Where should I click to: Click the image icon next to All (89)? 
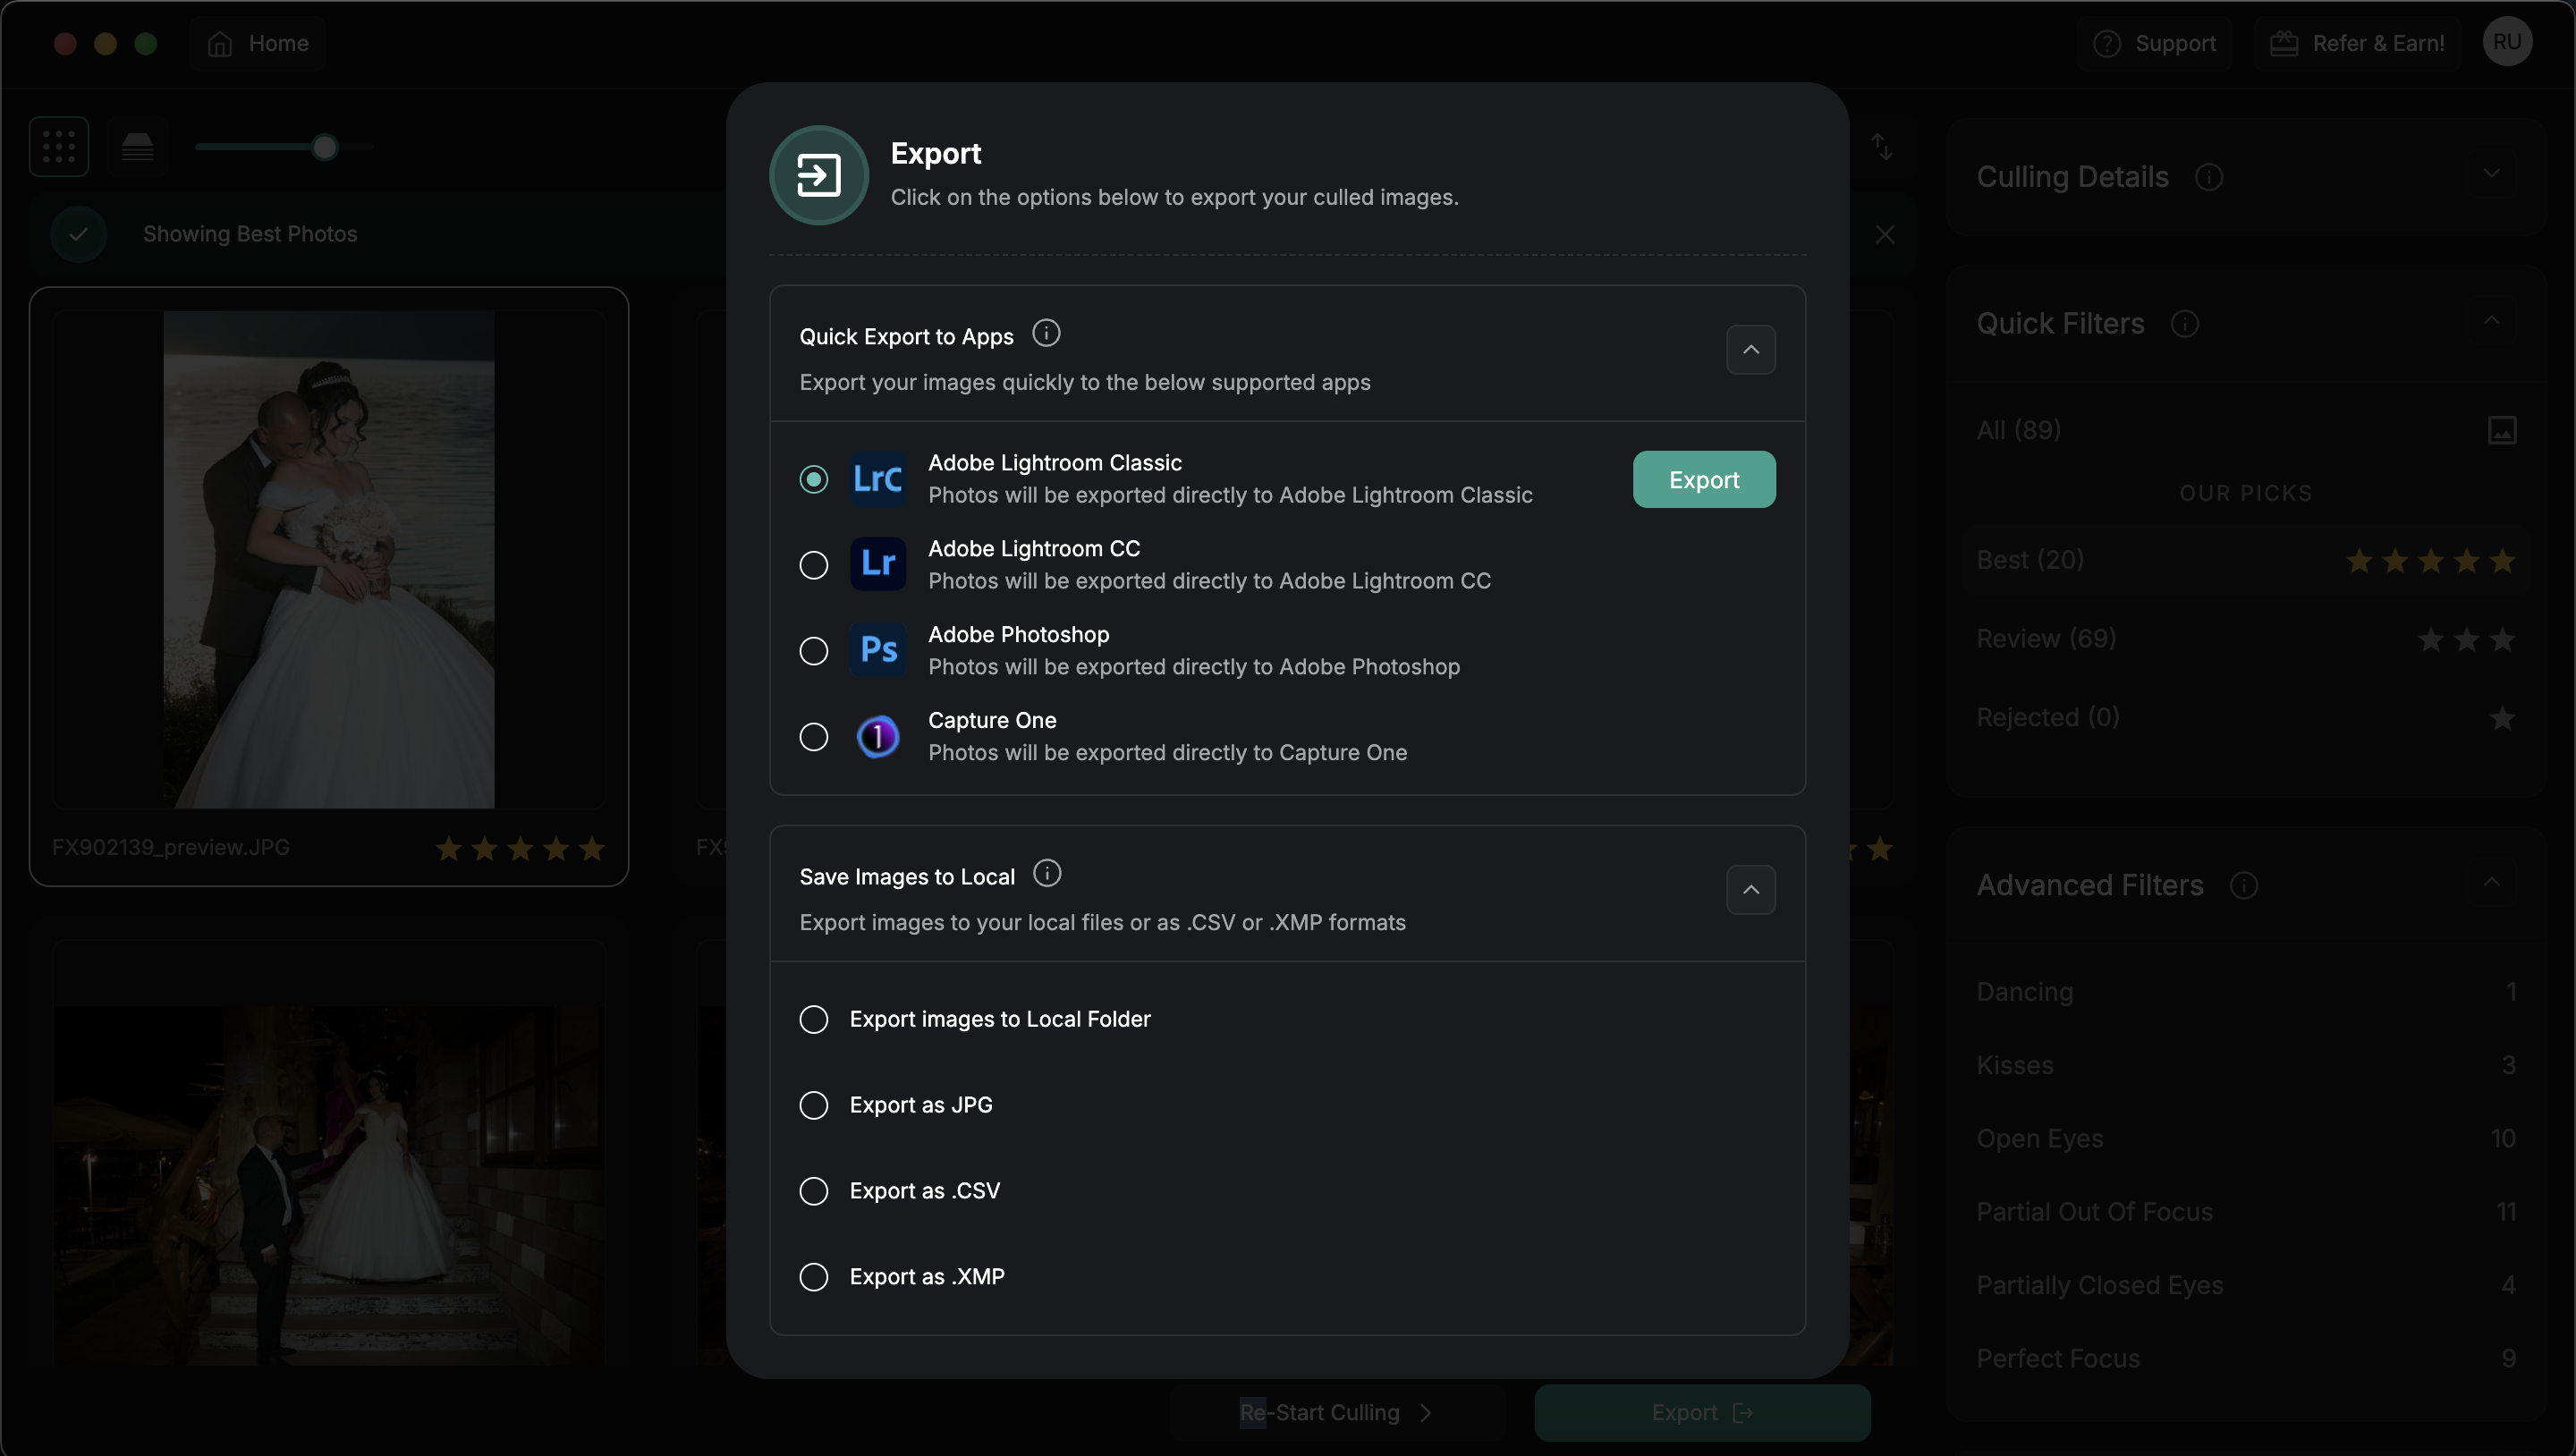click(x=2502, y=430)
